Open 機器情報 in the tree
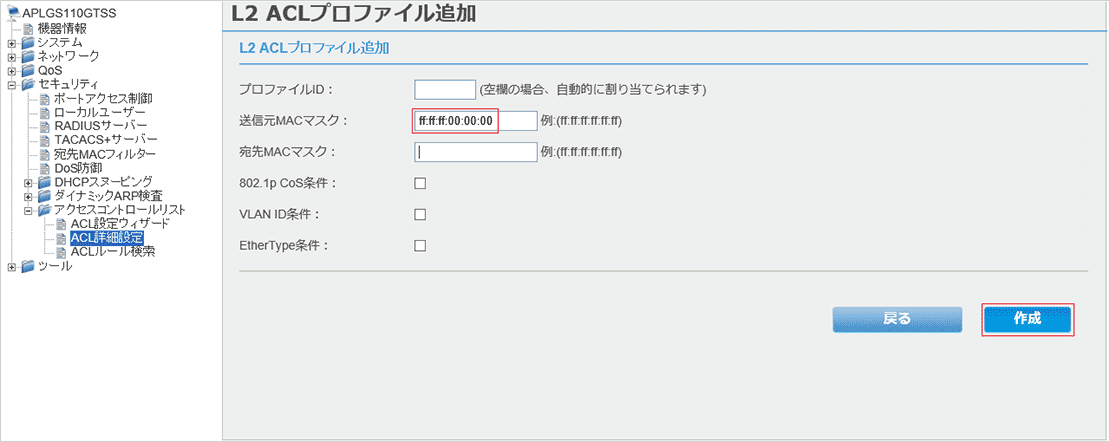The width and height of the screenshot is (1110, 442). (x=62, y=29)
